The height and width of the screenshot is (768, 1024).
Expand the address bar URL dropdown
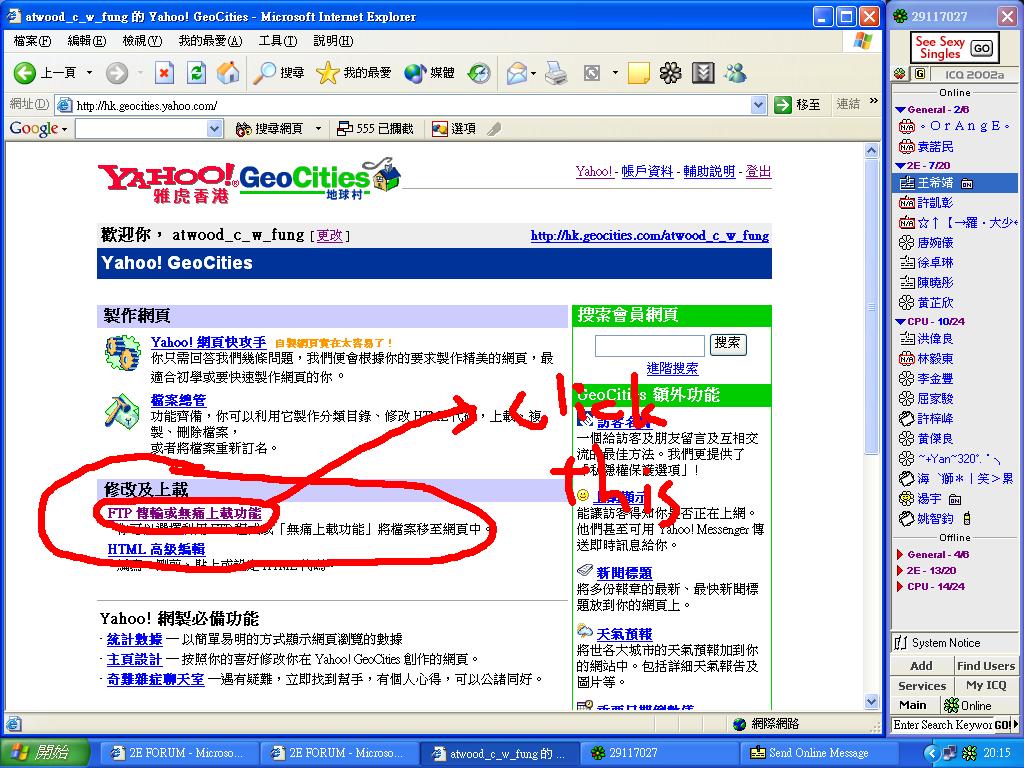tap(758, 104)
